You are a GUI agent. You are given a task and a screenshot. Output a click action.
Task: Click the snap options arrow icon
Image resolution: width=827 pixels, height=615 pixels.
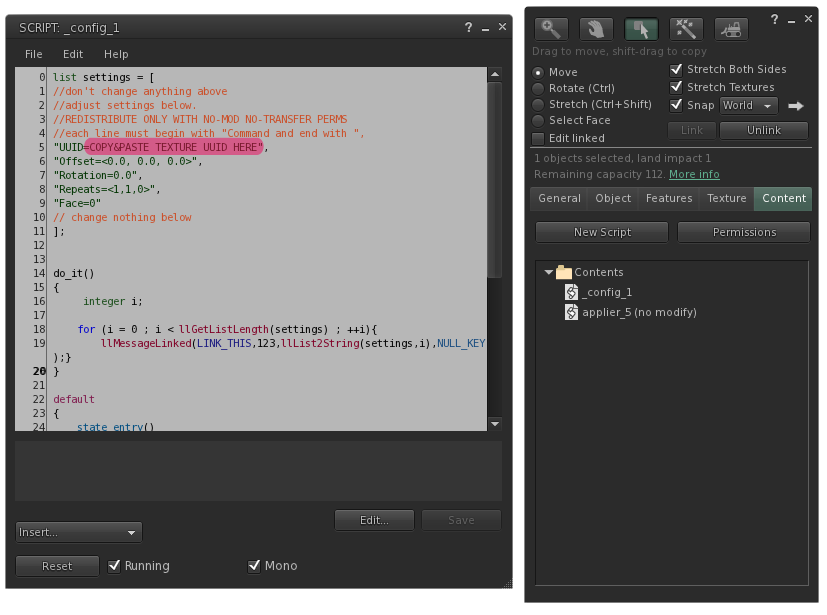pyautogui.click(x=796, y=105)
